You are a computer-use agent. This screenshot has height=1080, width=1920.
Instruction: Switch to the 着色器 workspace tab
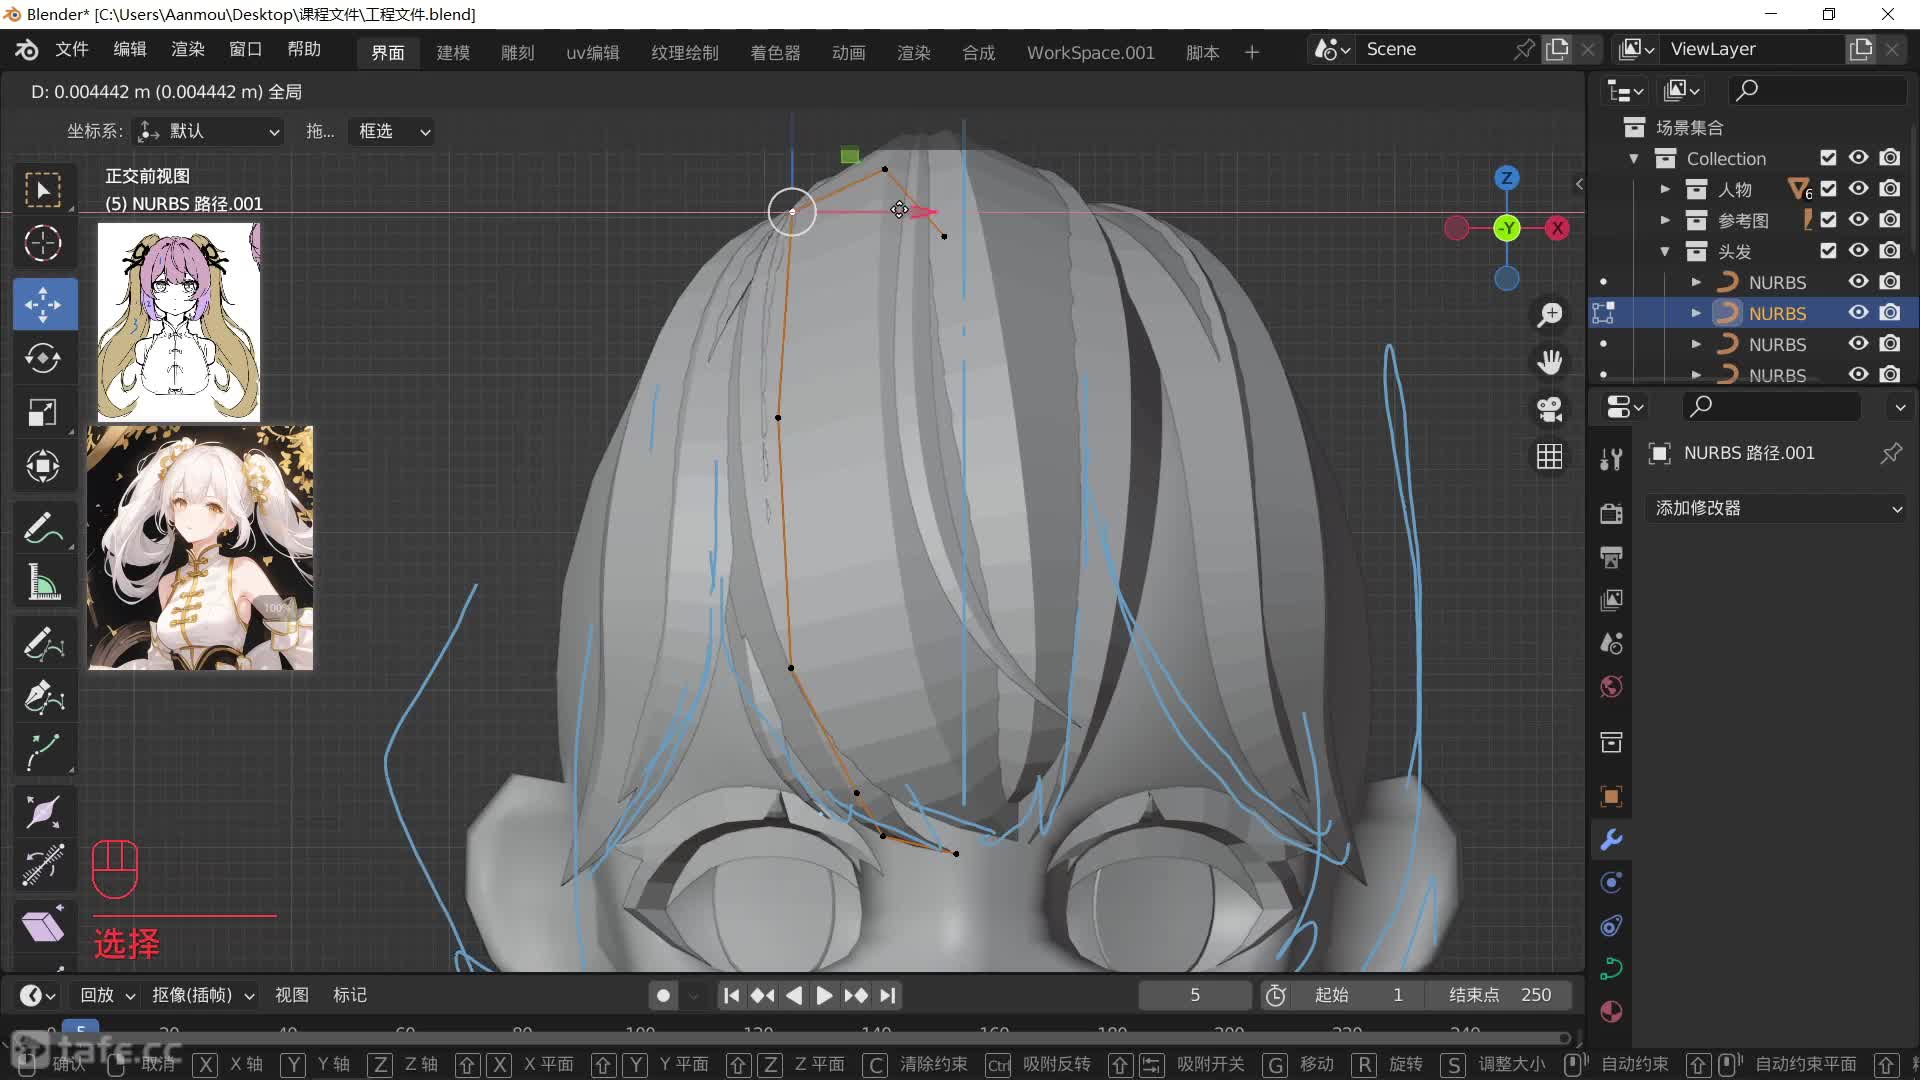click(x=775, y=52)
